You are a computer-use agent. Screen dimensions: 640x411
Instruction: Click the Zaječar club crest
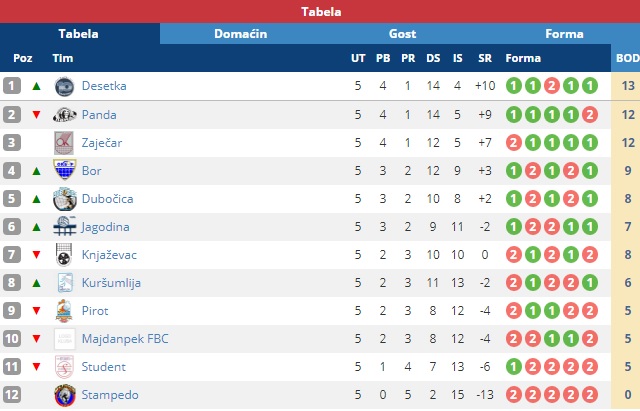(64, 143)
